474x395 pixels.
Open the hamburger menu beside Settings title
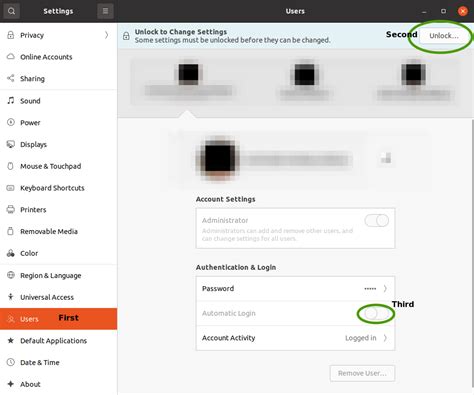[105, 11]
